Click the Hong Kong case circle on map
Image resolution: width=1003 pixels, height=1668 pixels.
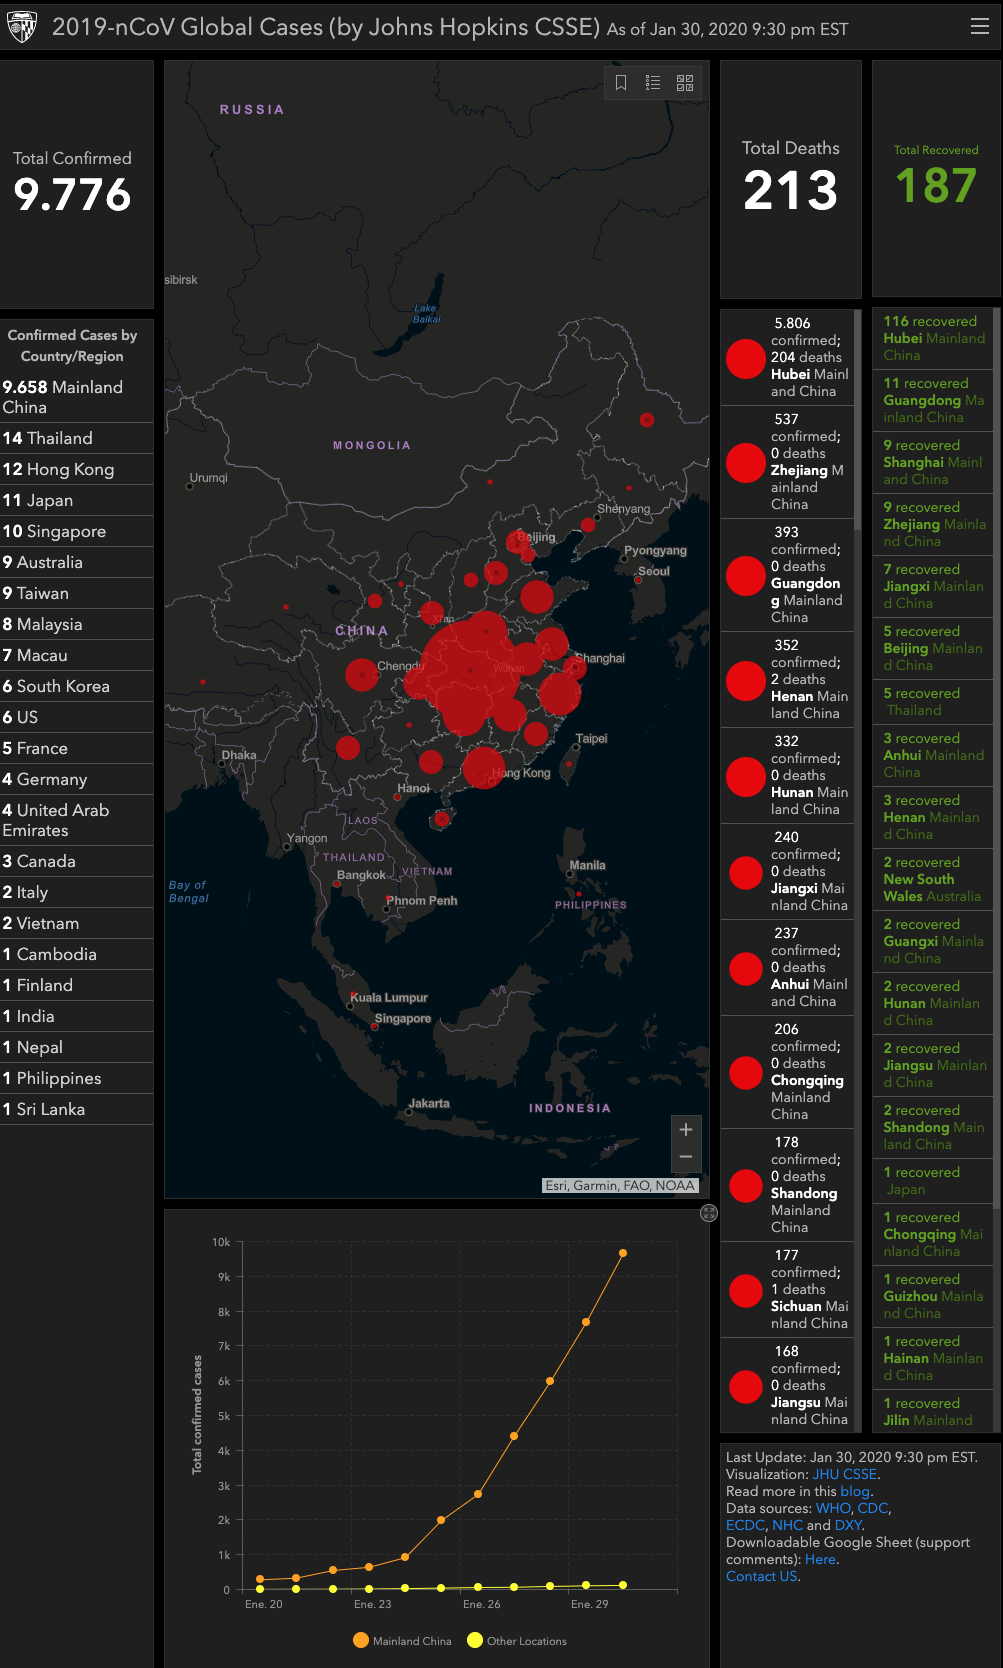pyautogui.click(x=484, y=768)
